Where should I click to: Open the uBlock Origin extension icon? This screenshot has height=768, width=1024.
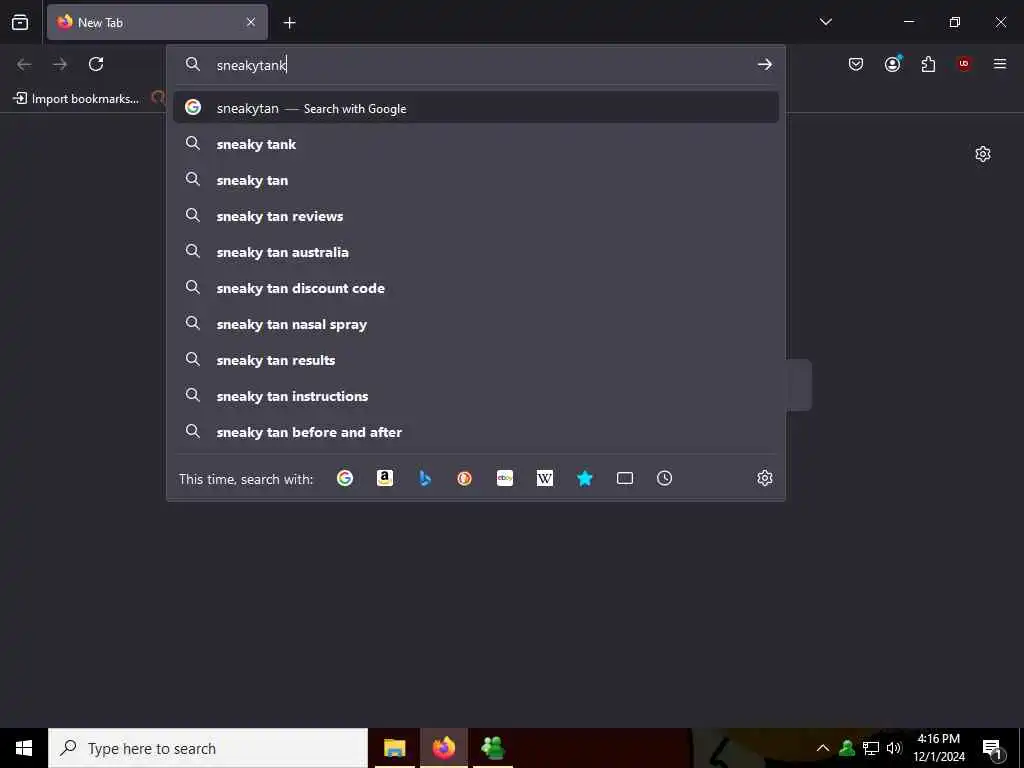click(x=964, y=64)
